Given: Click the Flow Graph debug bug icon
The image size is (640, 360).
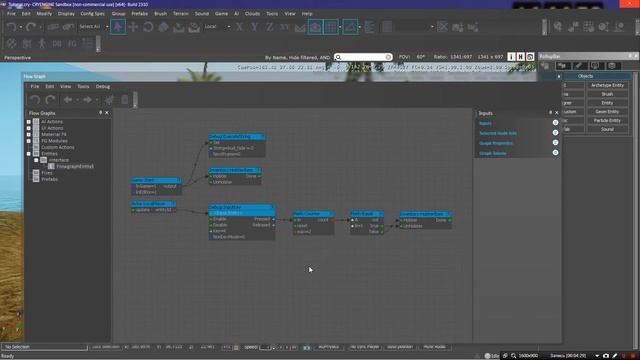Looking at the screenshot, I should click(x=109, y=100).
